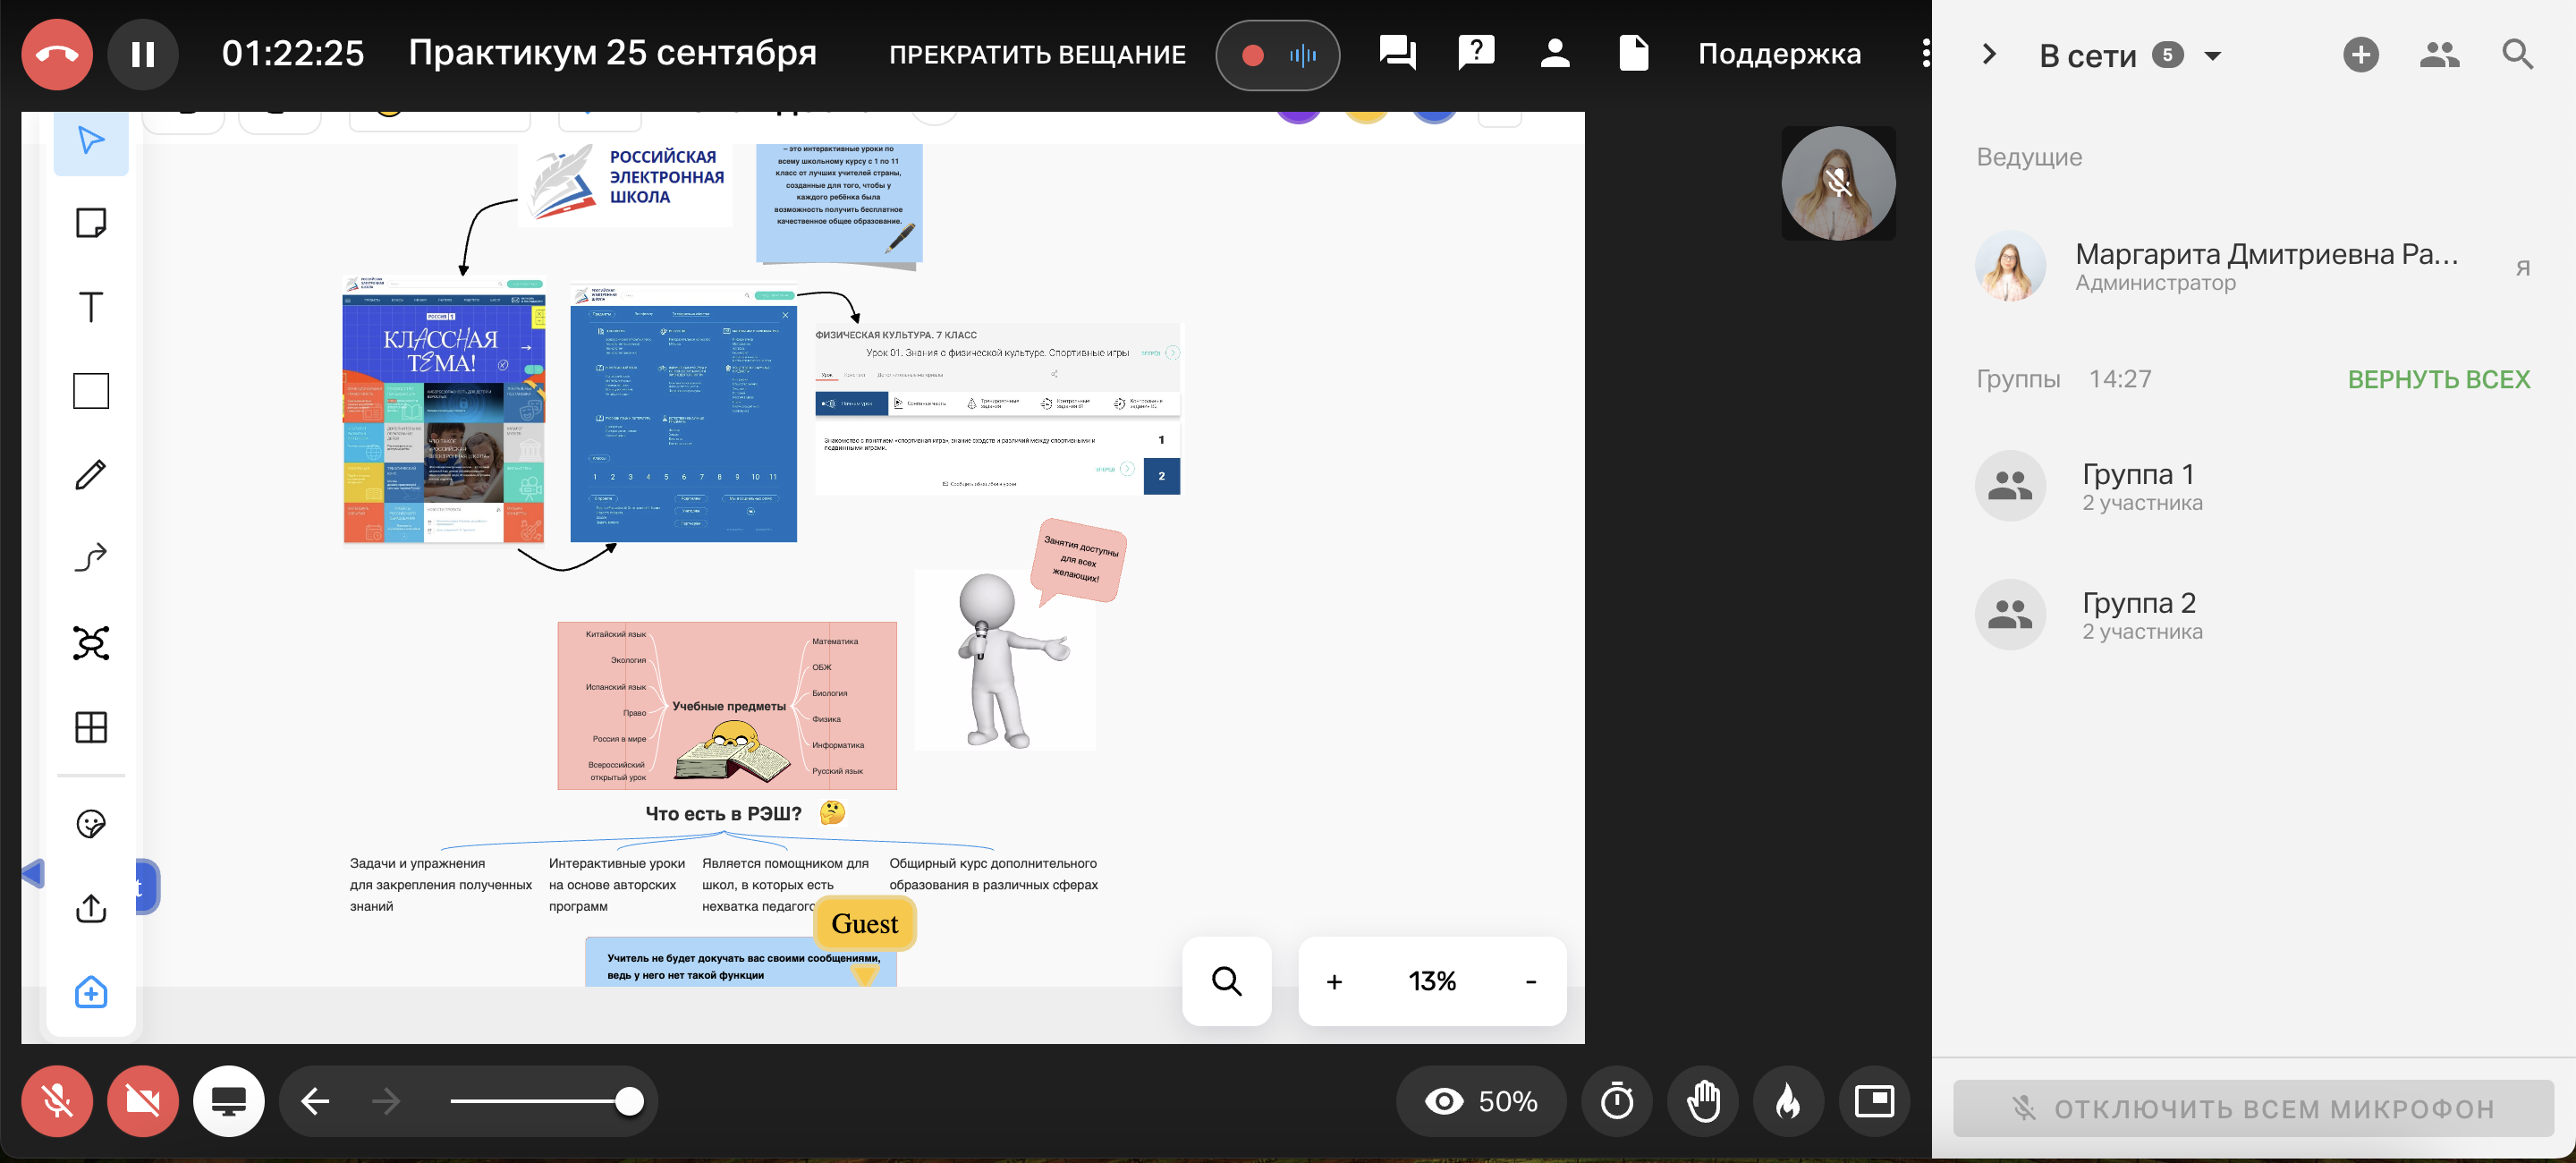Click the bottom slider handle
2576x1163 pixels.
click(629, 1101)
